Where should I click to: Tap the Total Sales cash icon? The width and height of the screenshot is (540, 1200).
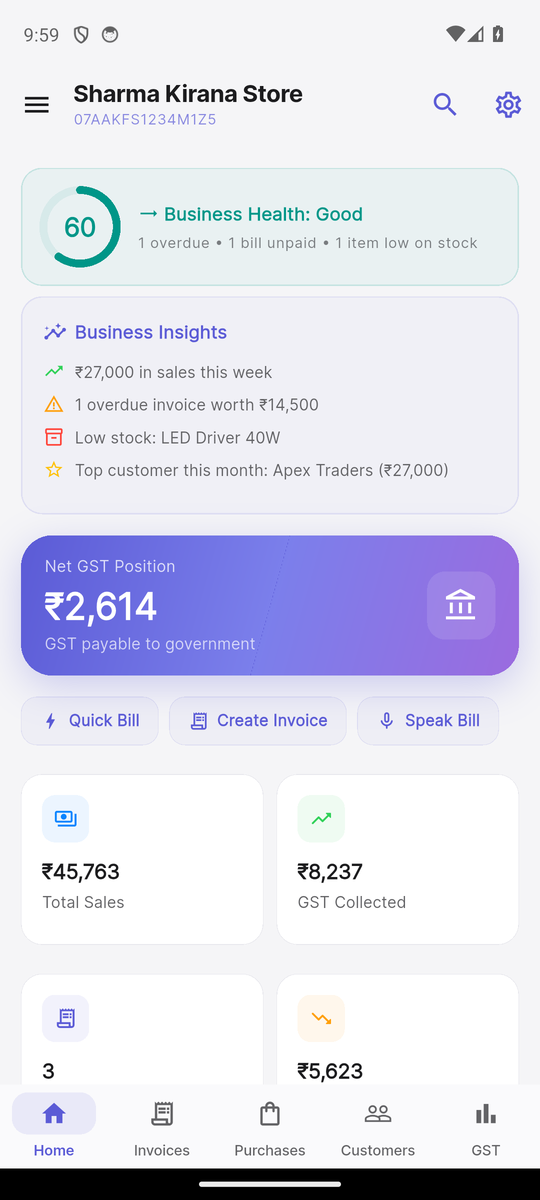coord(65,819)
